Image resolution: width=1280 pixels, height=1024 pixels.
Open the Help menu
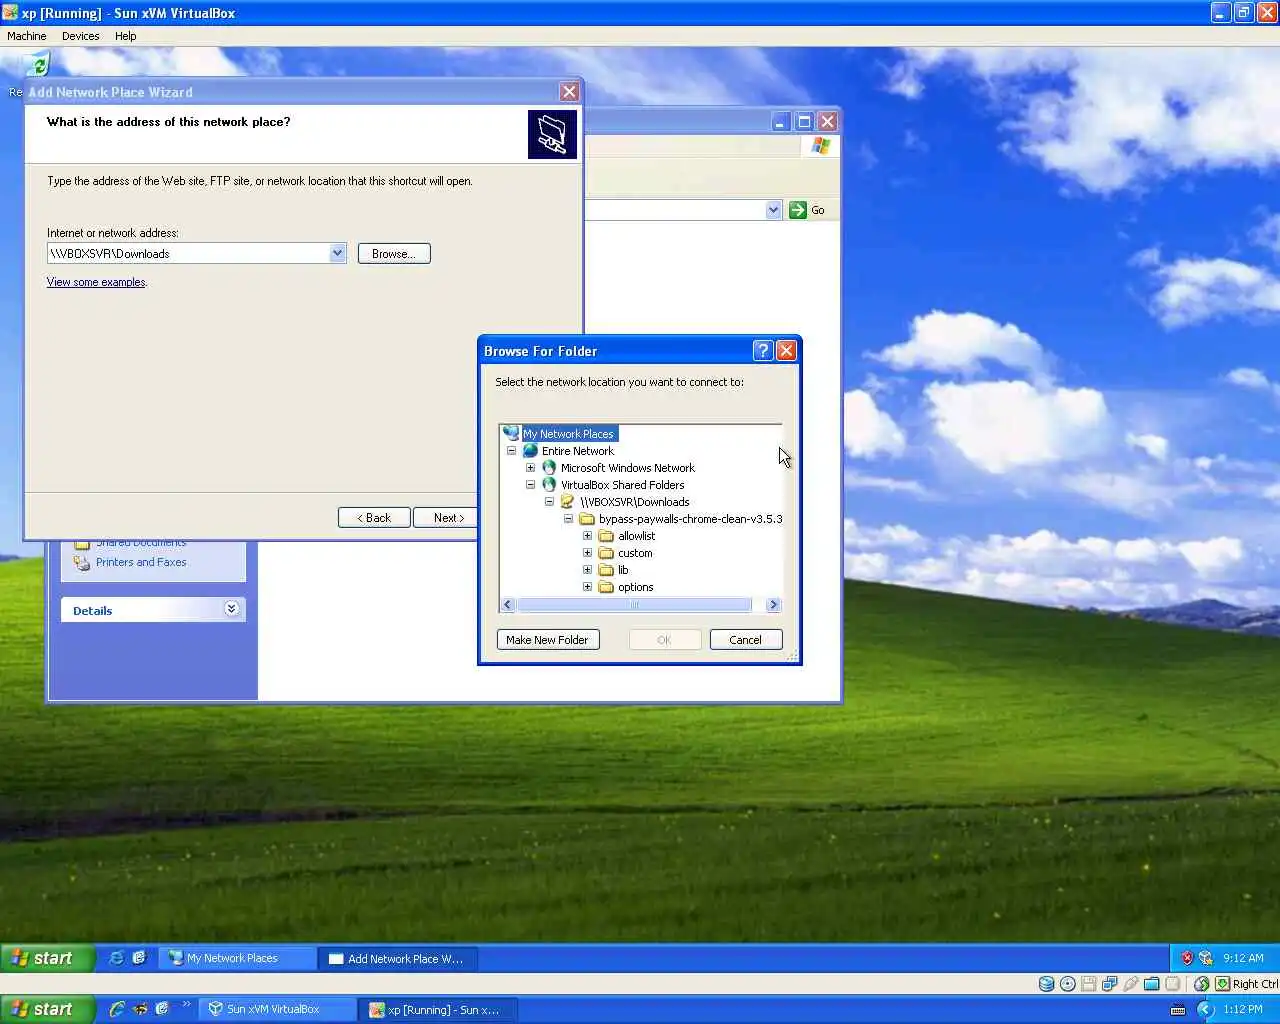[x=125, y=36]
